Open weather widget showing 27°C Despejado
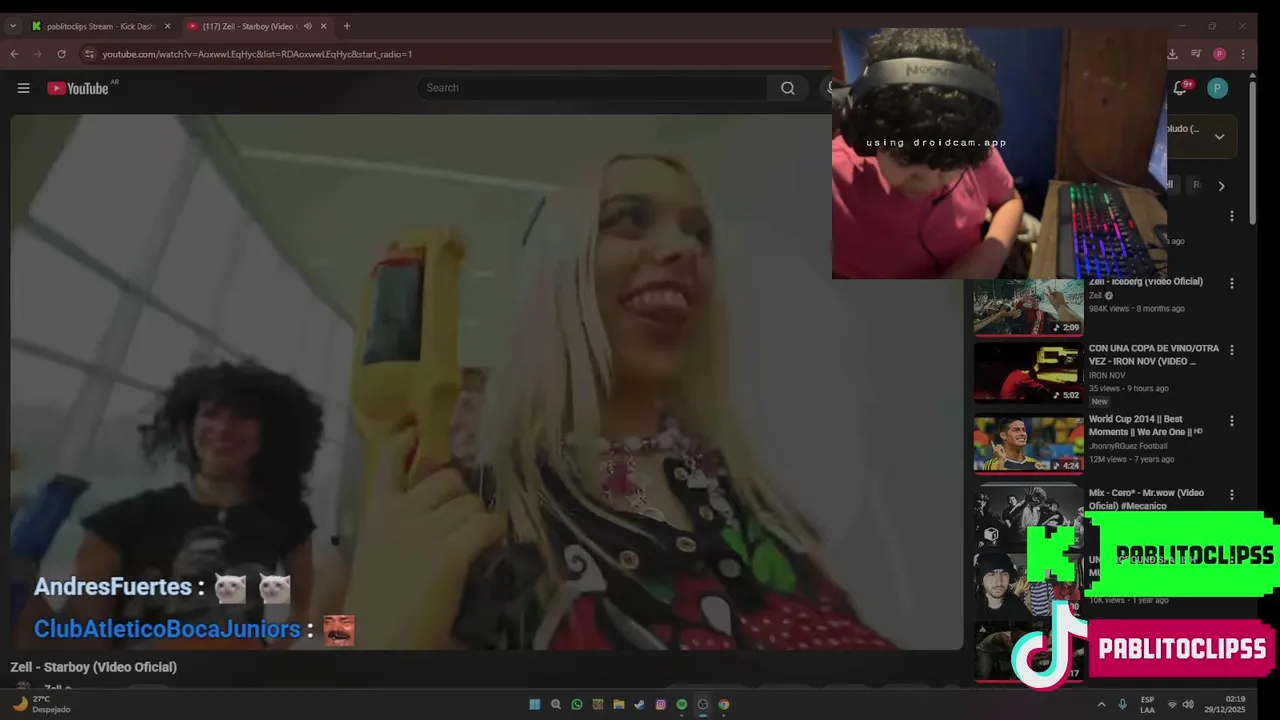The height and width of the screenshot is (720, 1280). pos(42,704)
